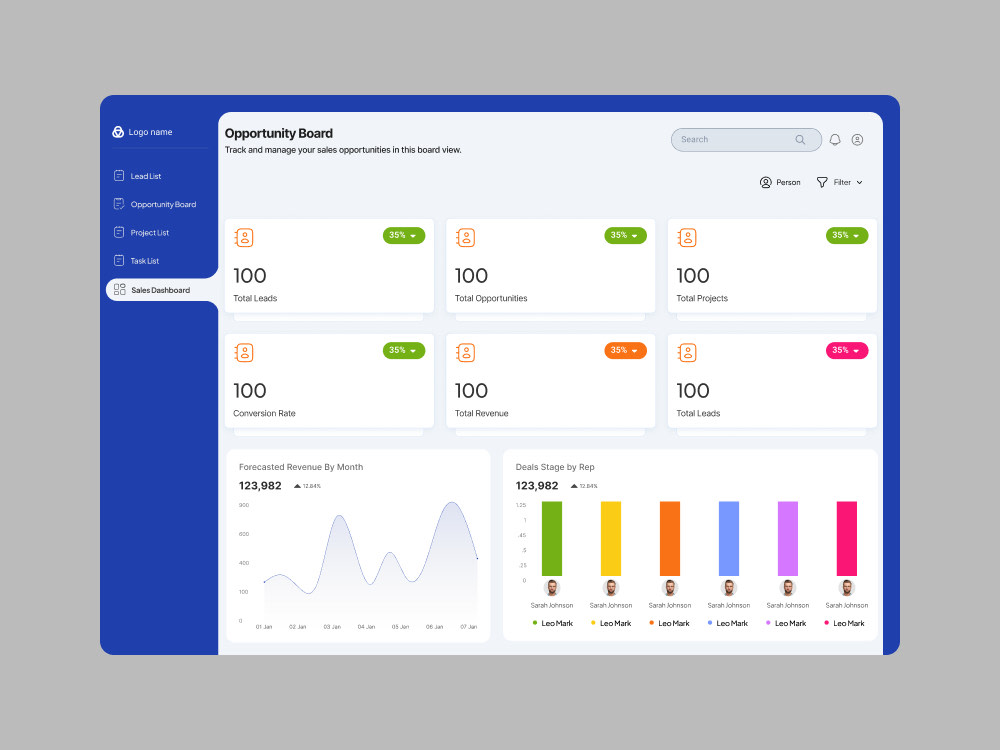Select Sales Dashboard menu item
The height and width of the screenshot is (750, 1000).
[161, 290]
